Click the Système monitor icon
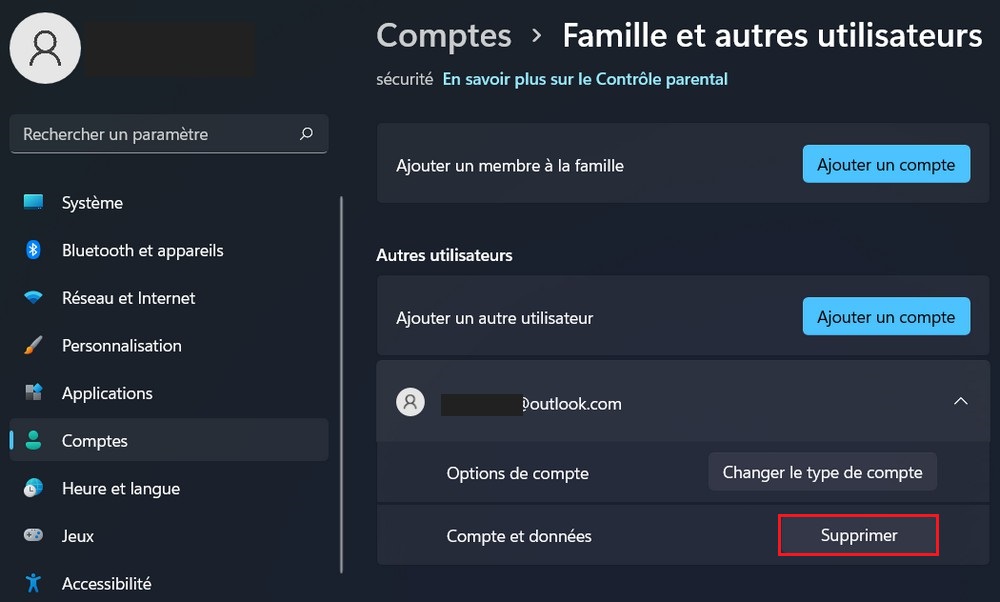Image resolution: width=1000 pixels, height=602 pixels. click(34, 202)
